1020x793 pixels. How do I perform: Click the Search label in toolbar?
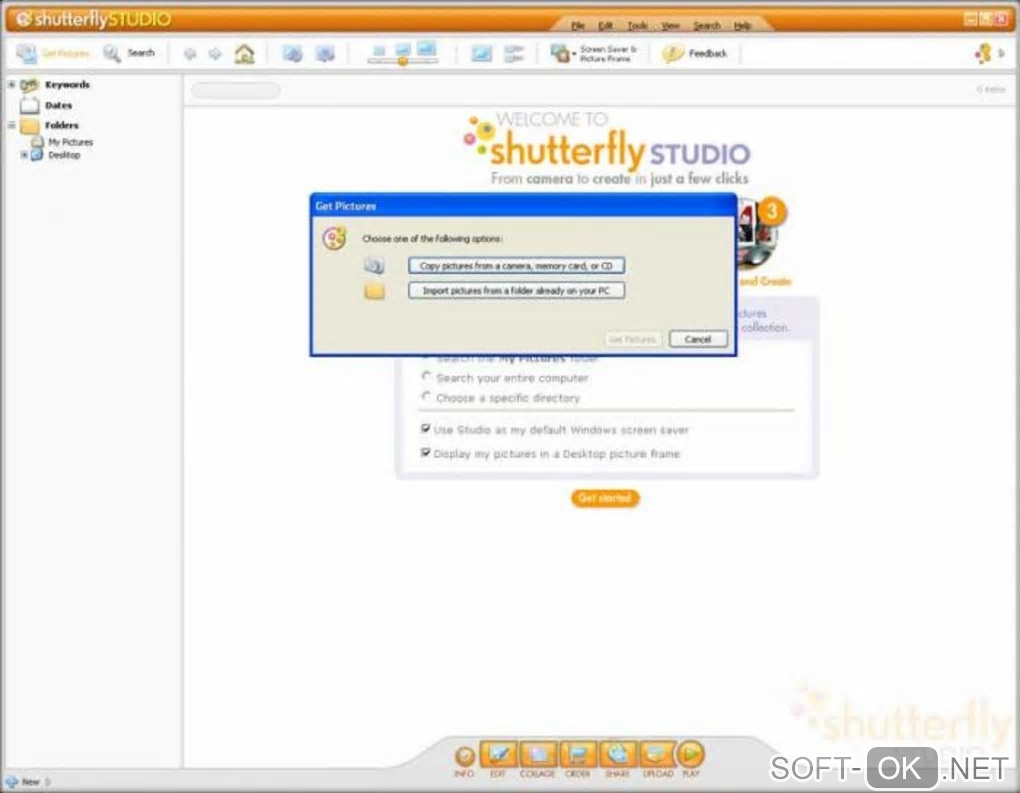click(x=141, y=53)
